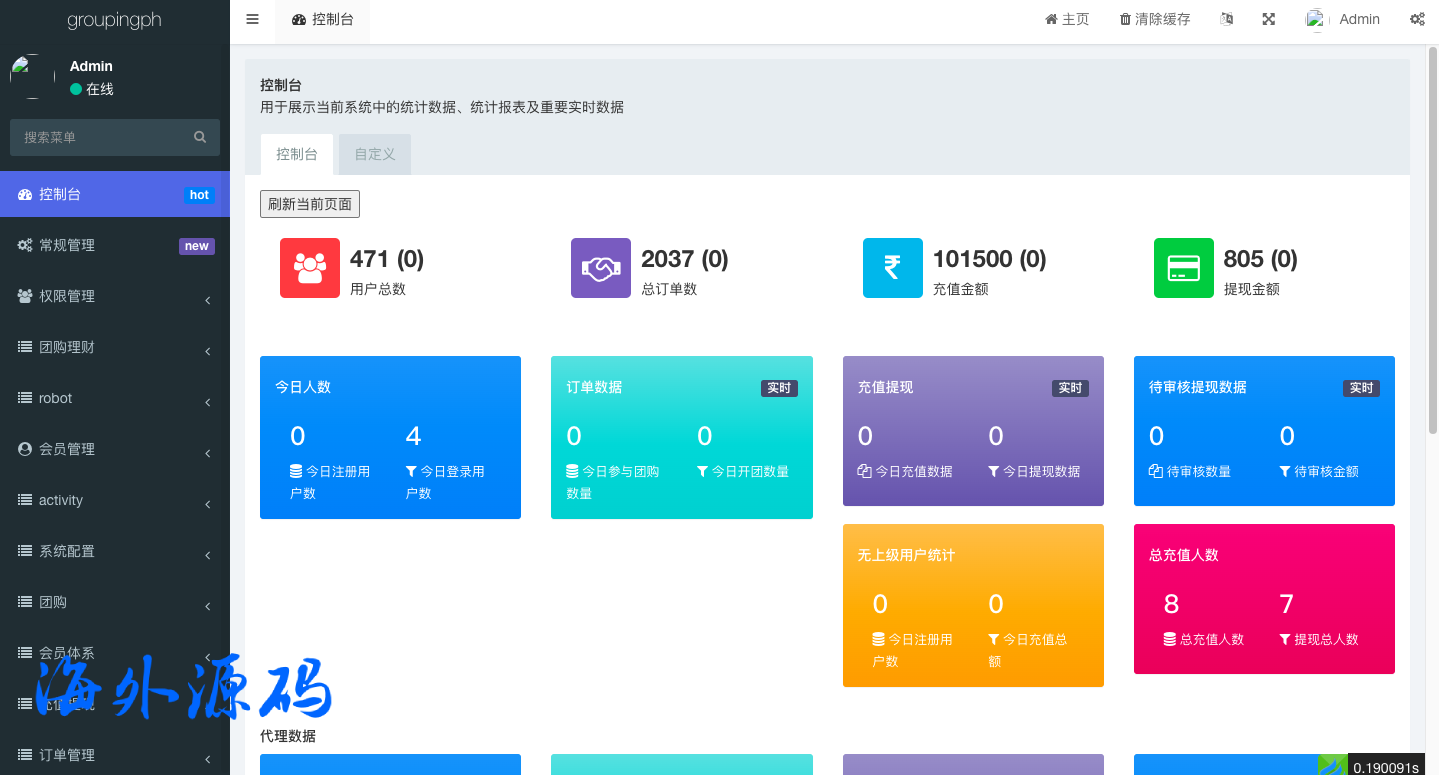Expand the robot sidebar menu

click(x=114, y=398)
